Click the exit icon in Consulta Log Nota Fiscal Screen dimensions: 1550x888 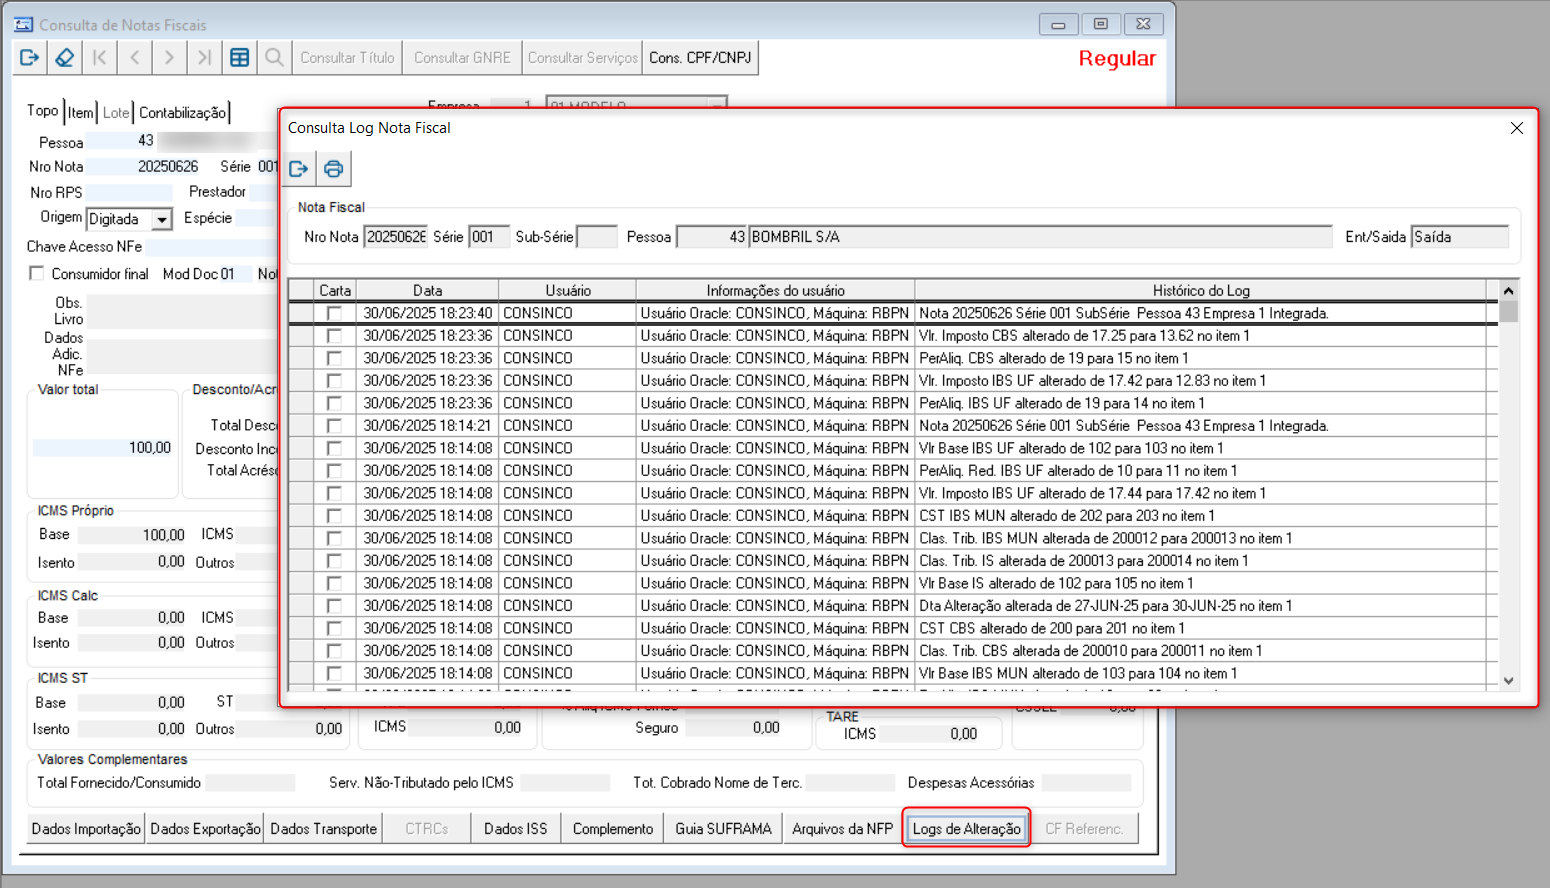pos(299,169)
